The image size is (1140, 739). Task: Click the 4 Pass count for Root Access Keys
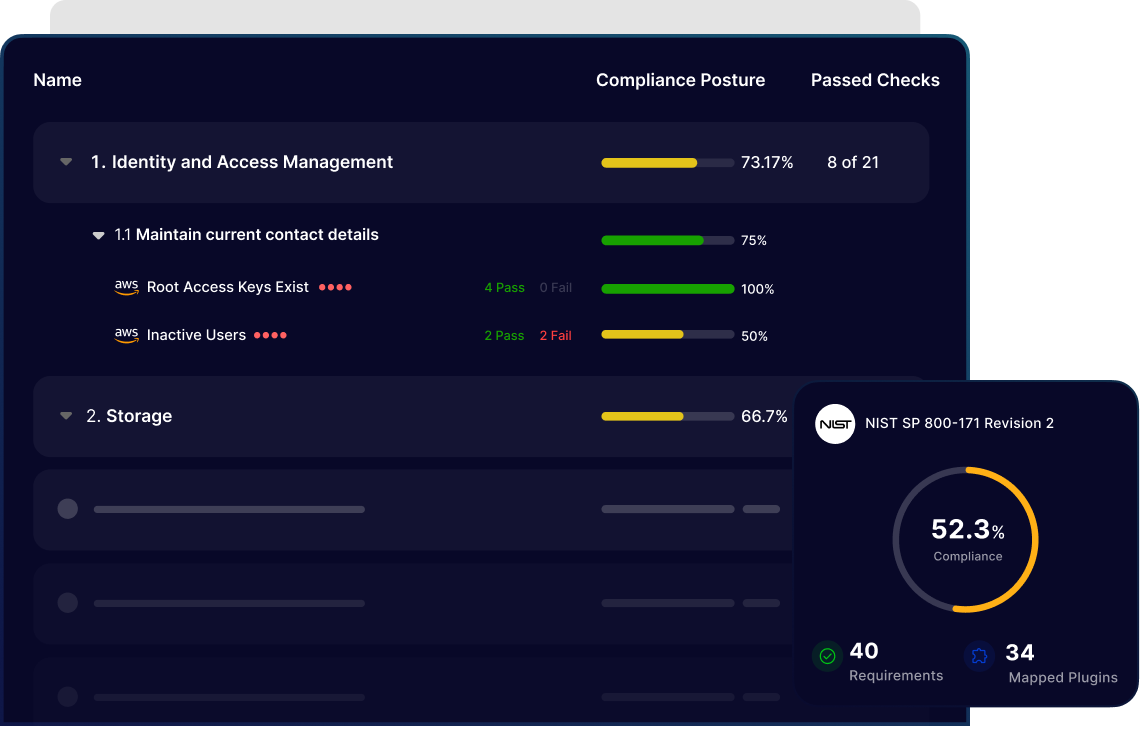click(x=504, y=288)
